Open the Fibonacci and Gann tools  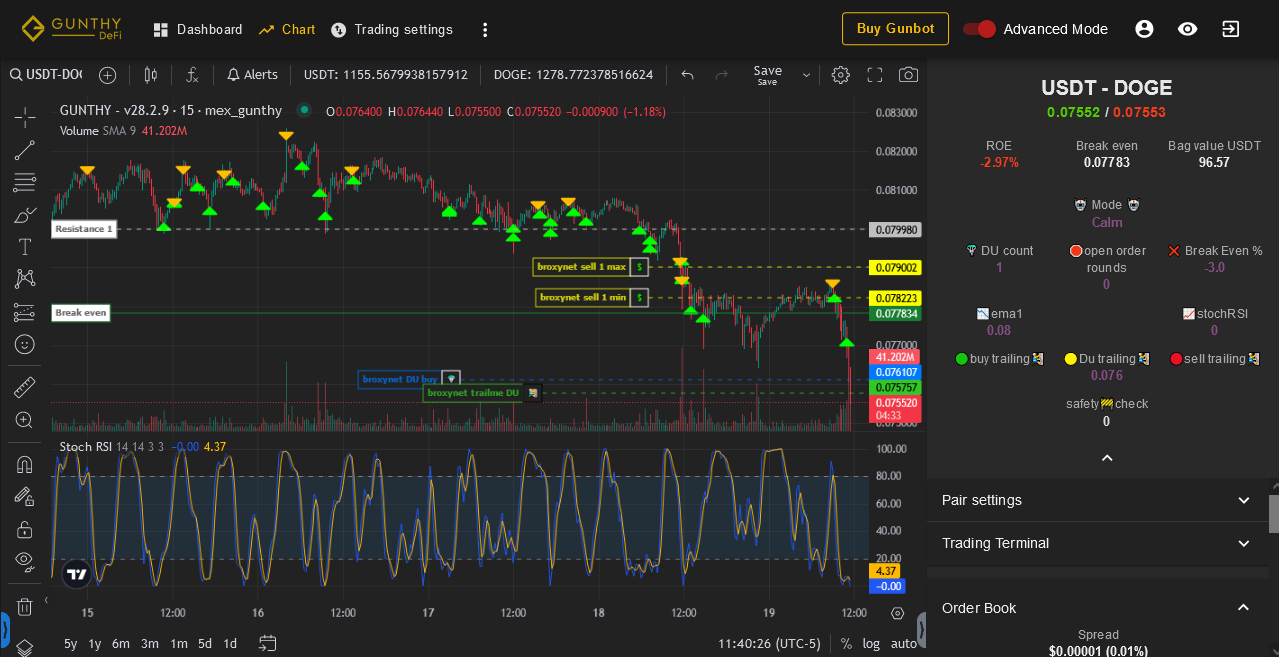pyautogui.click(x=25, y=182)
